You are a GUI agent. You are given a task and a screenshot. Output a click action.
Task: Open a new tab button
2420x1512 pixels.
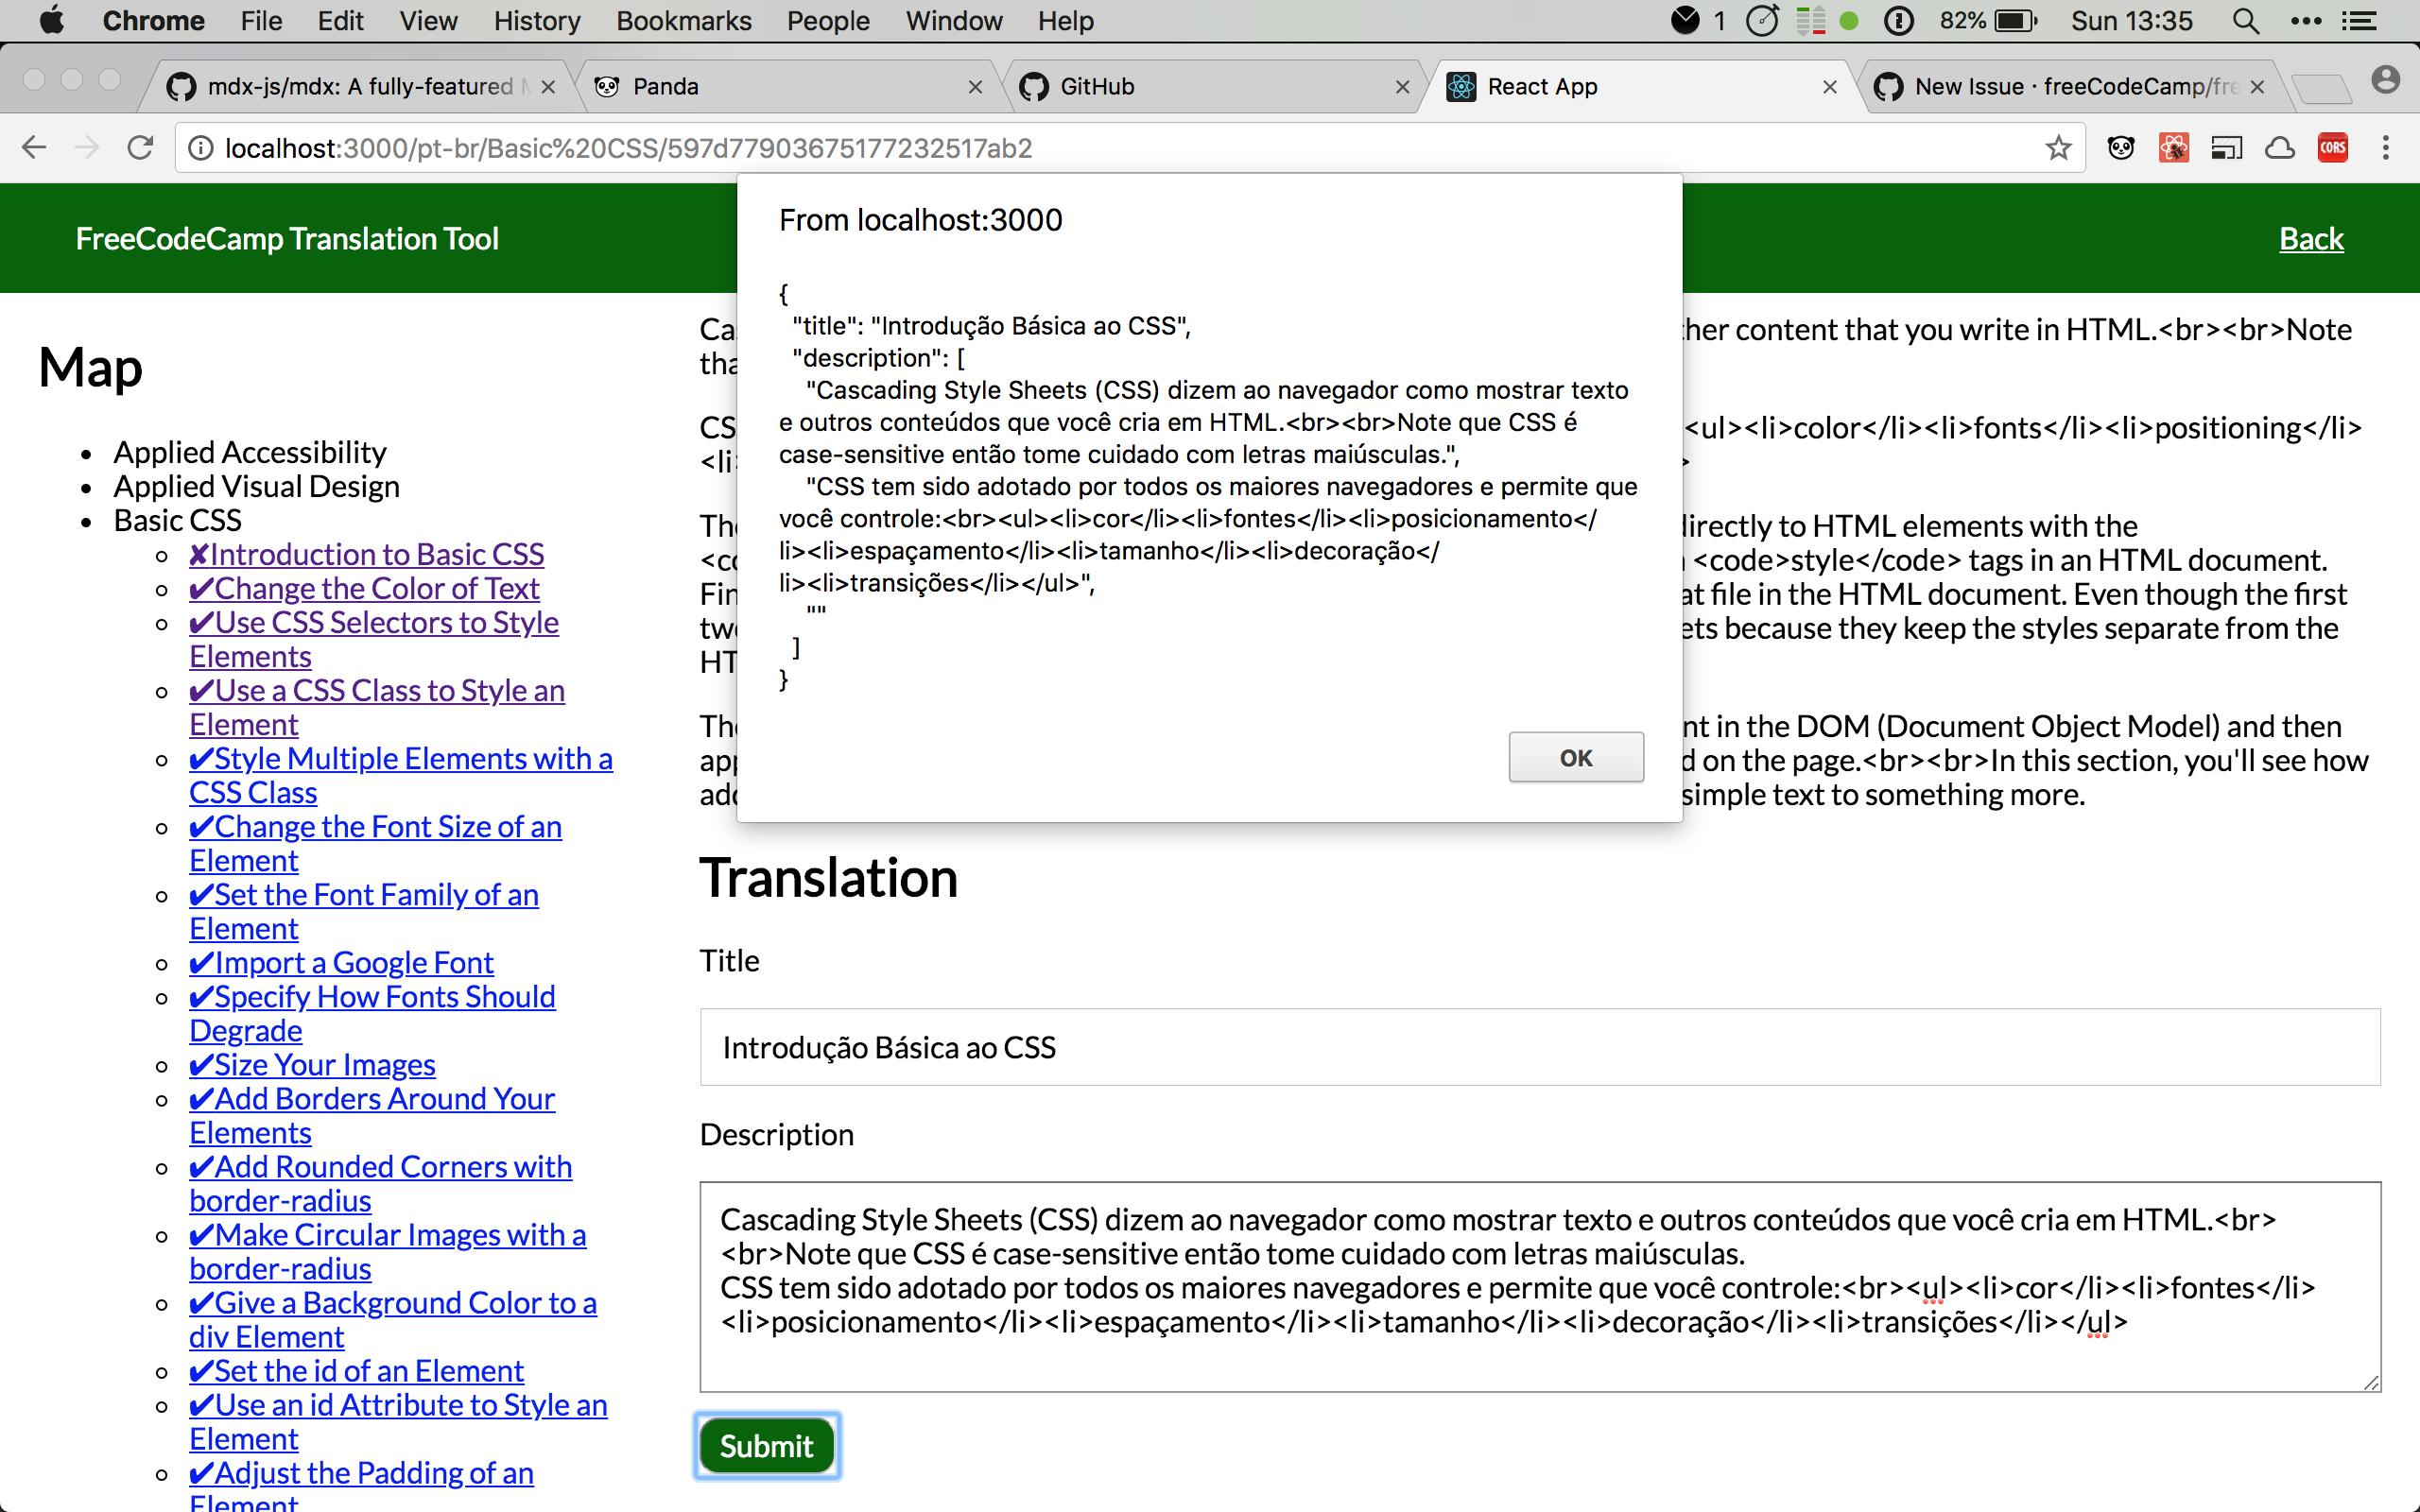tap(2320, 88)
